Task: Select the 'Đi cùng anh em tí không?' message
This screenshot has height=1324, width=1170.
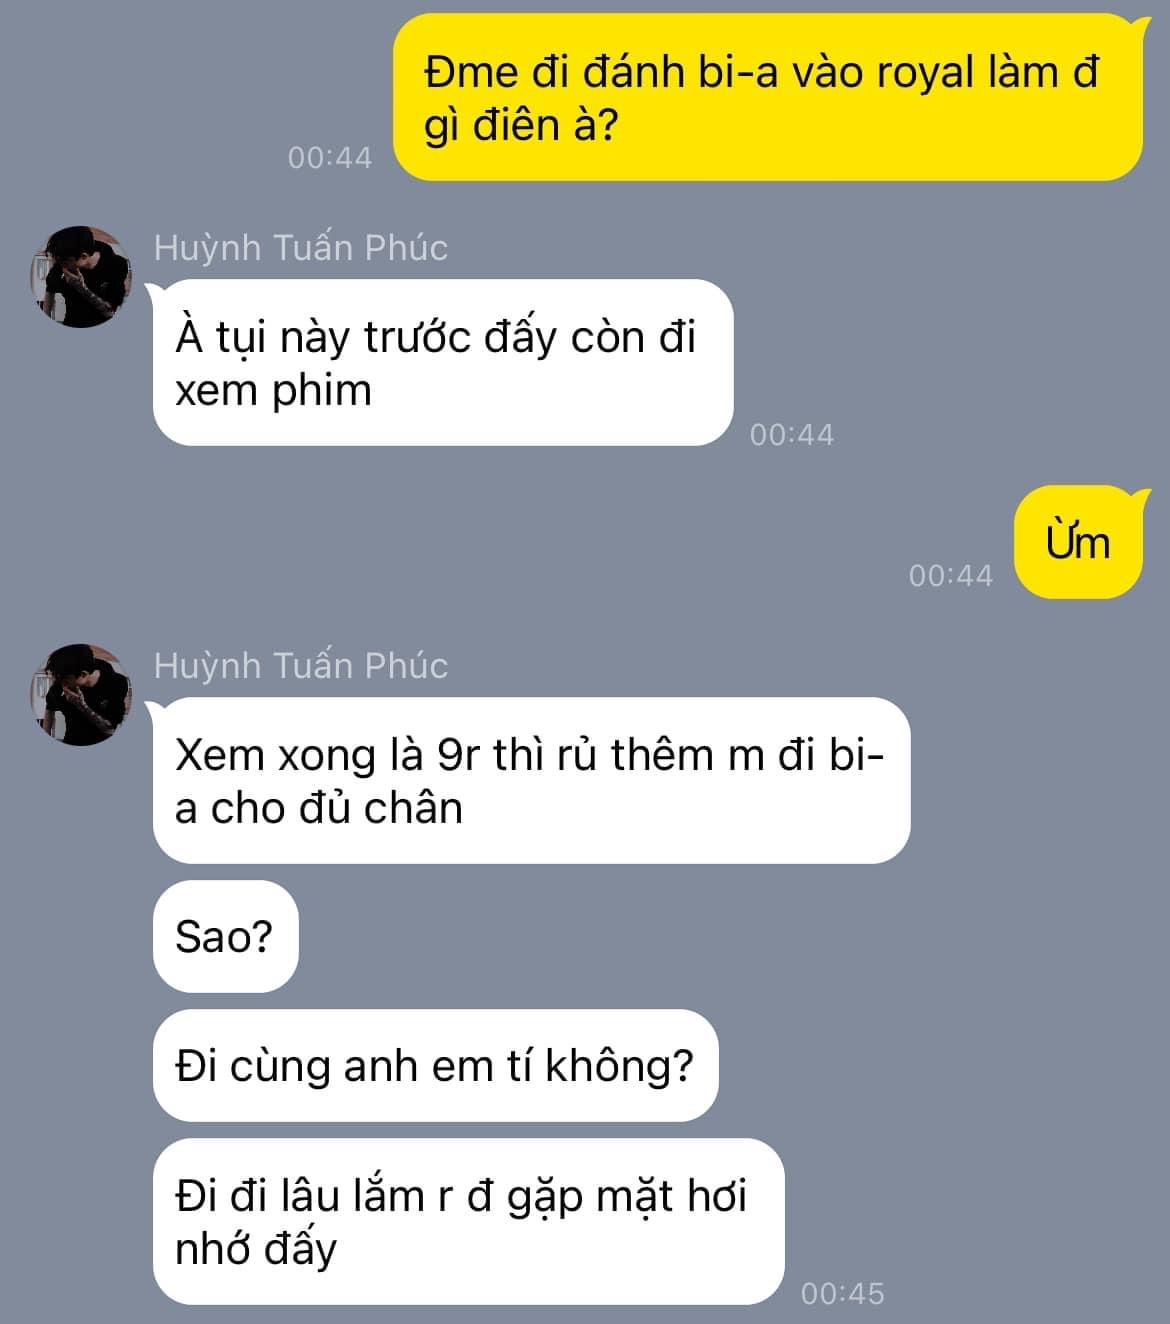Action: (x=435, y=1065)
